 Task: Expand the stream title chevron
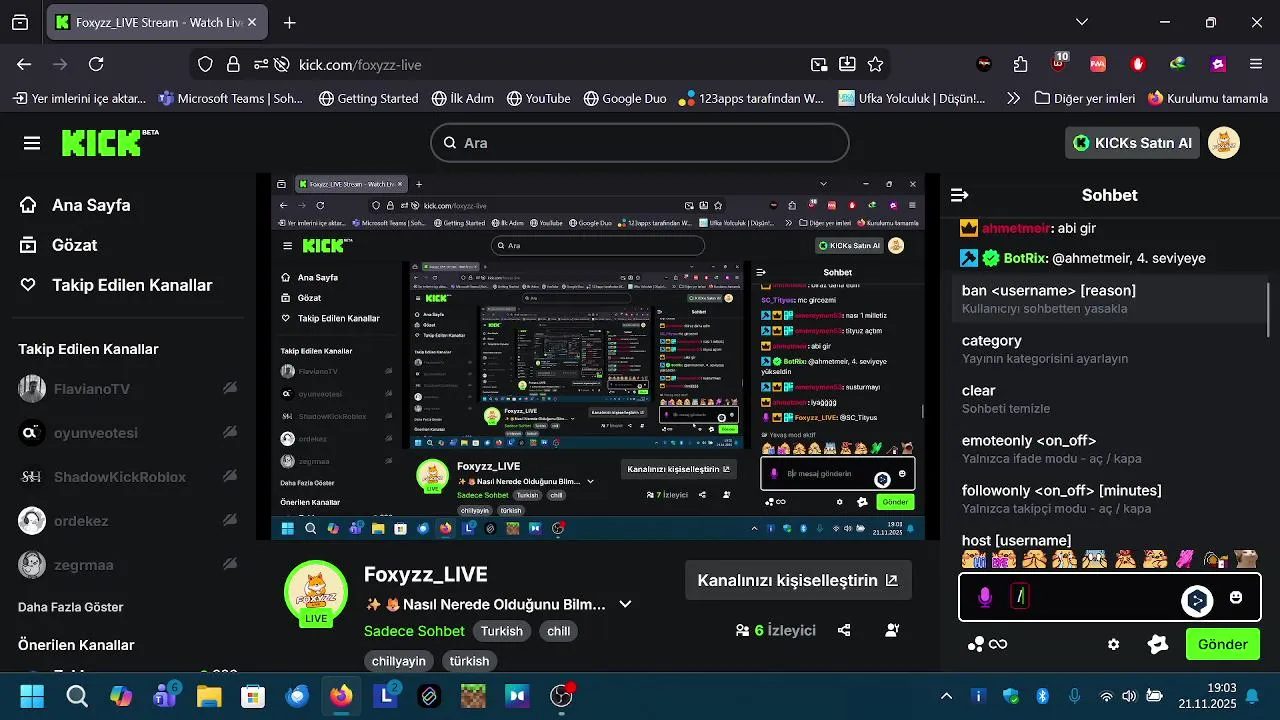pyautogui.click(x=625, y=604)
